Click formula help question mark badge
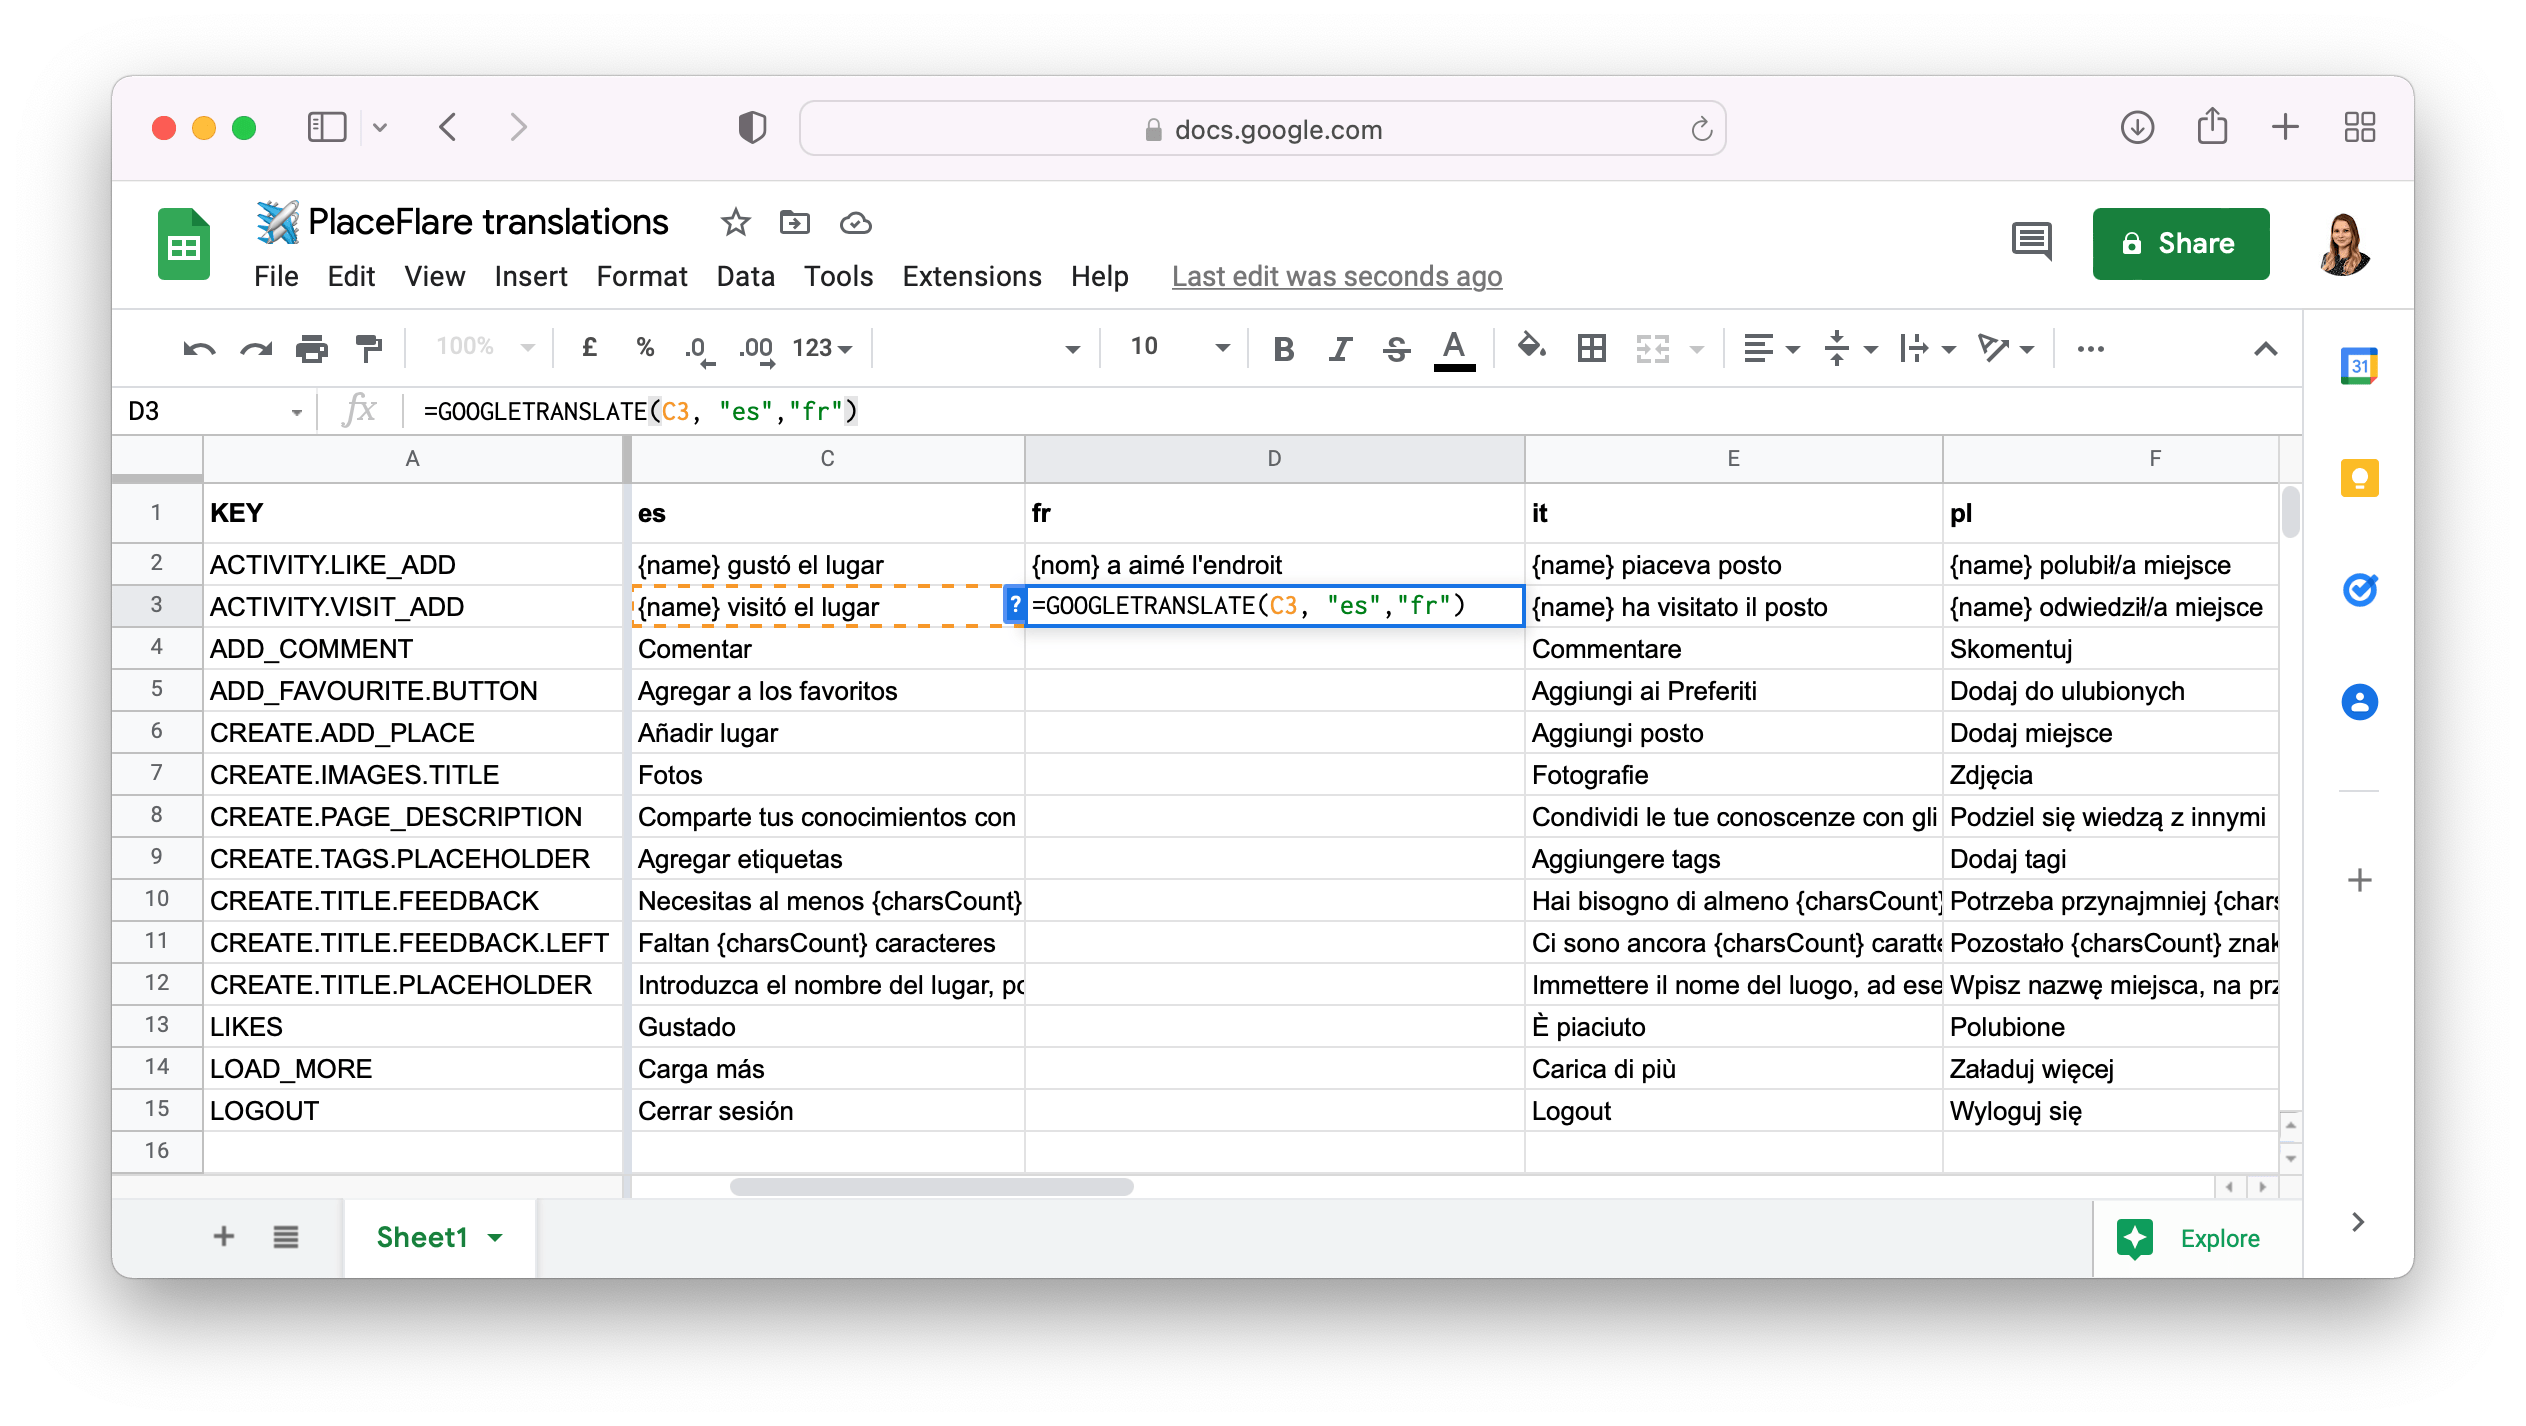Screen dimensions: 2526x1426 pos(1015,605)
